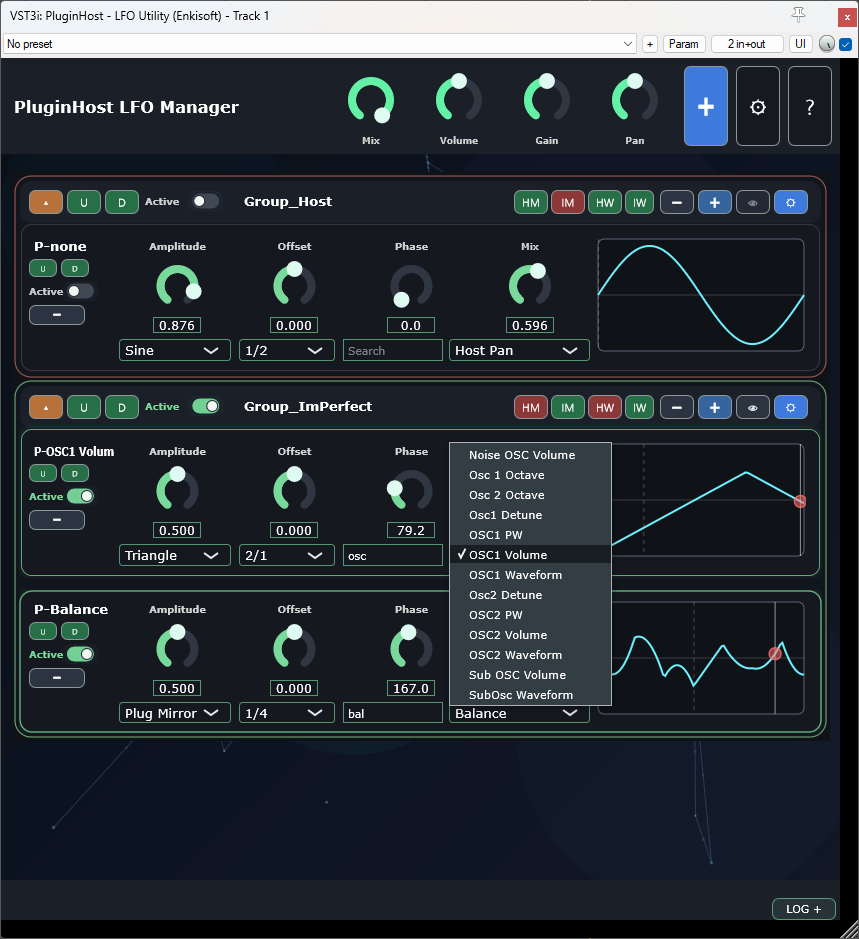
Task: Move Group_ImPerfect up with U button
Action: 84,407
